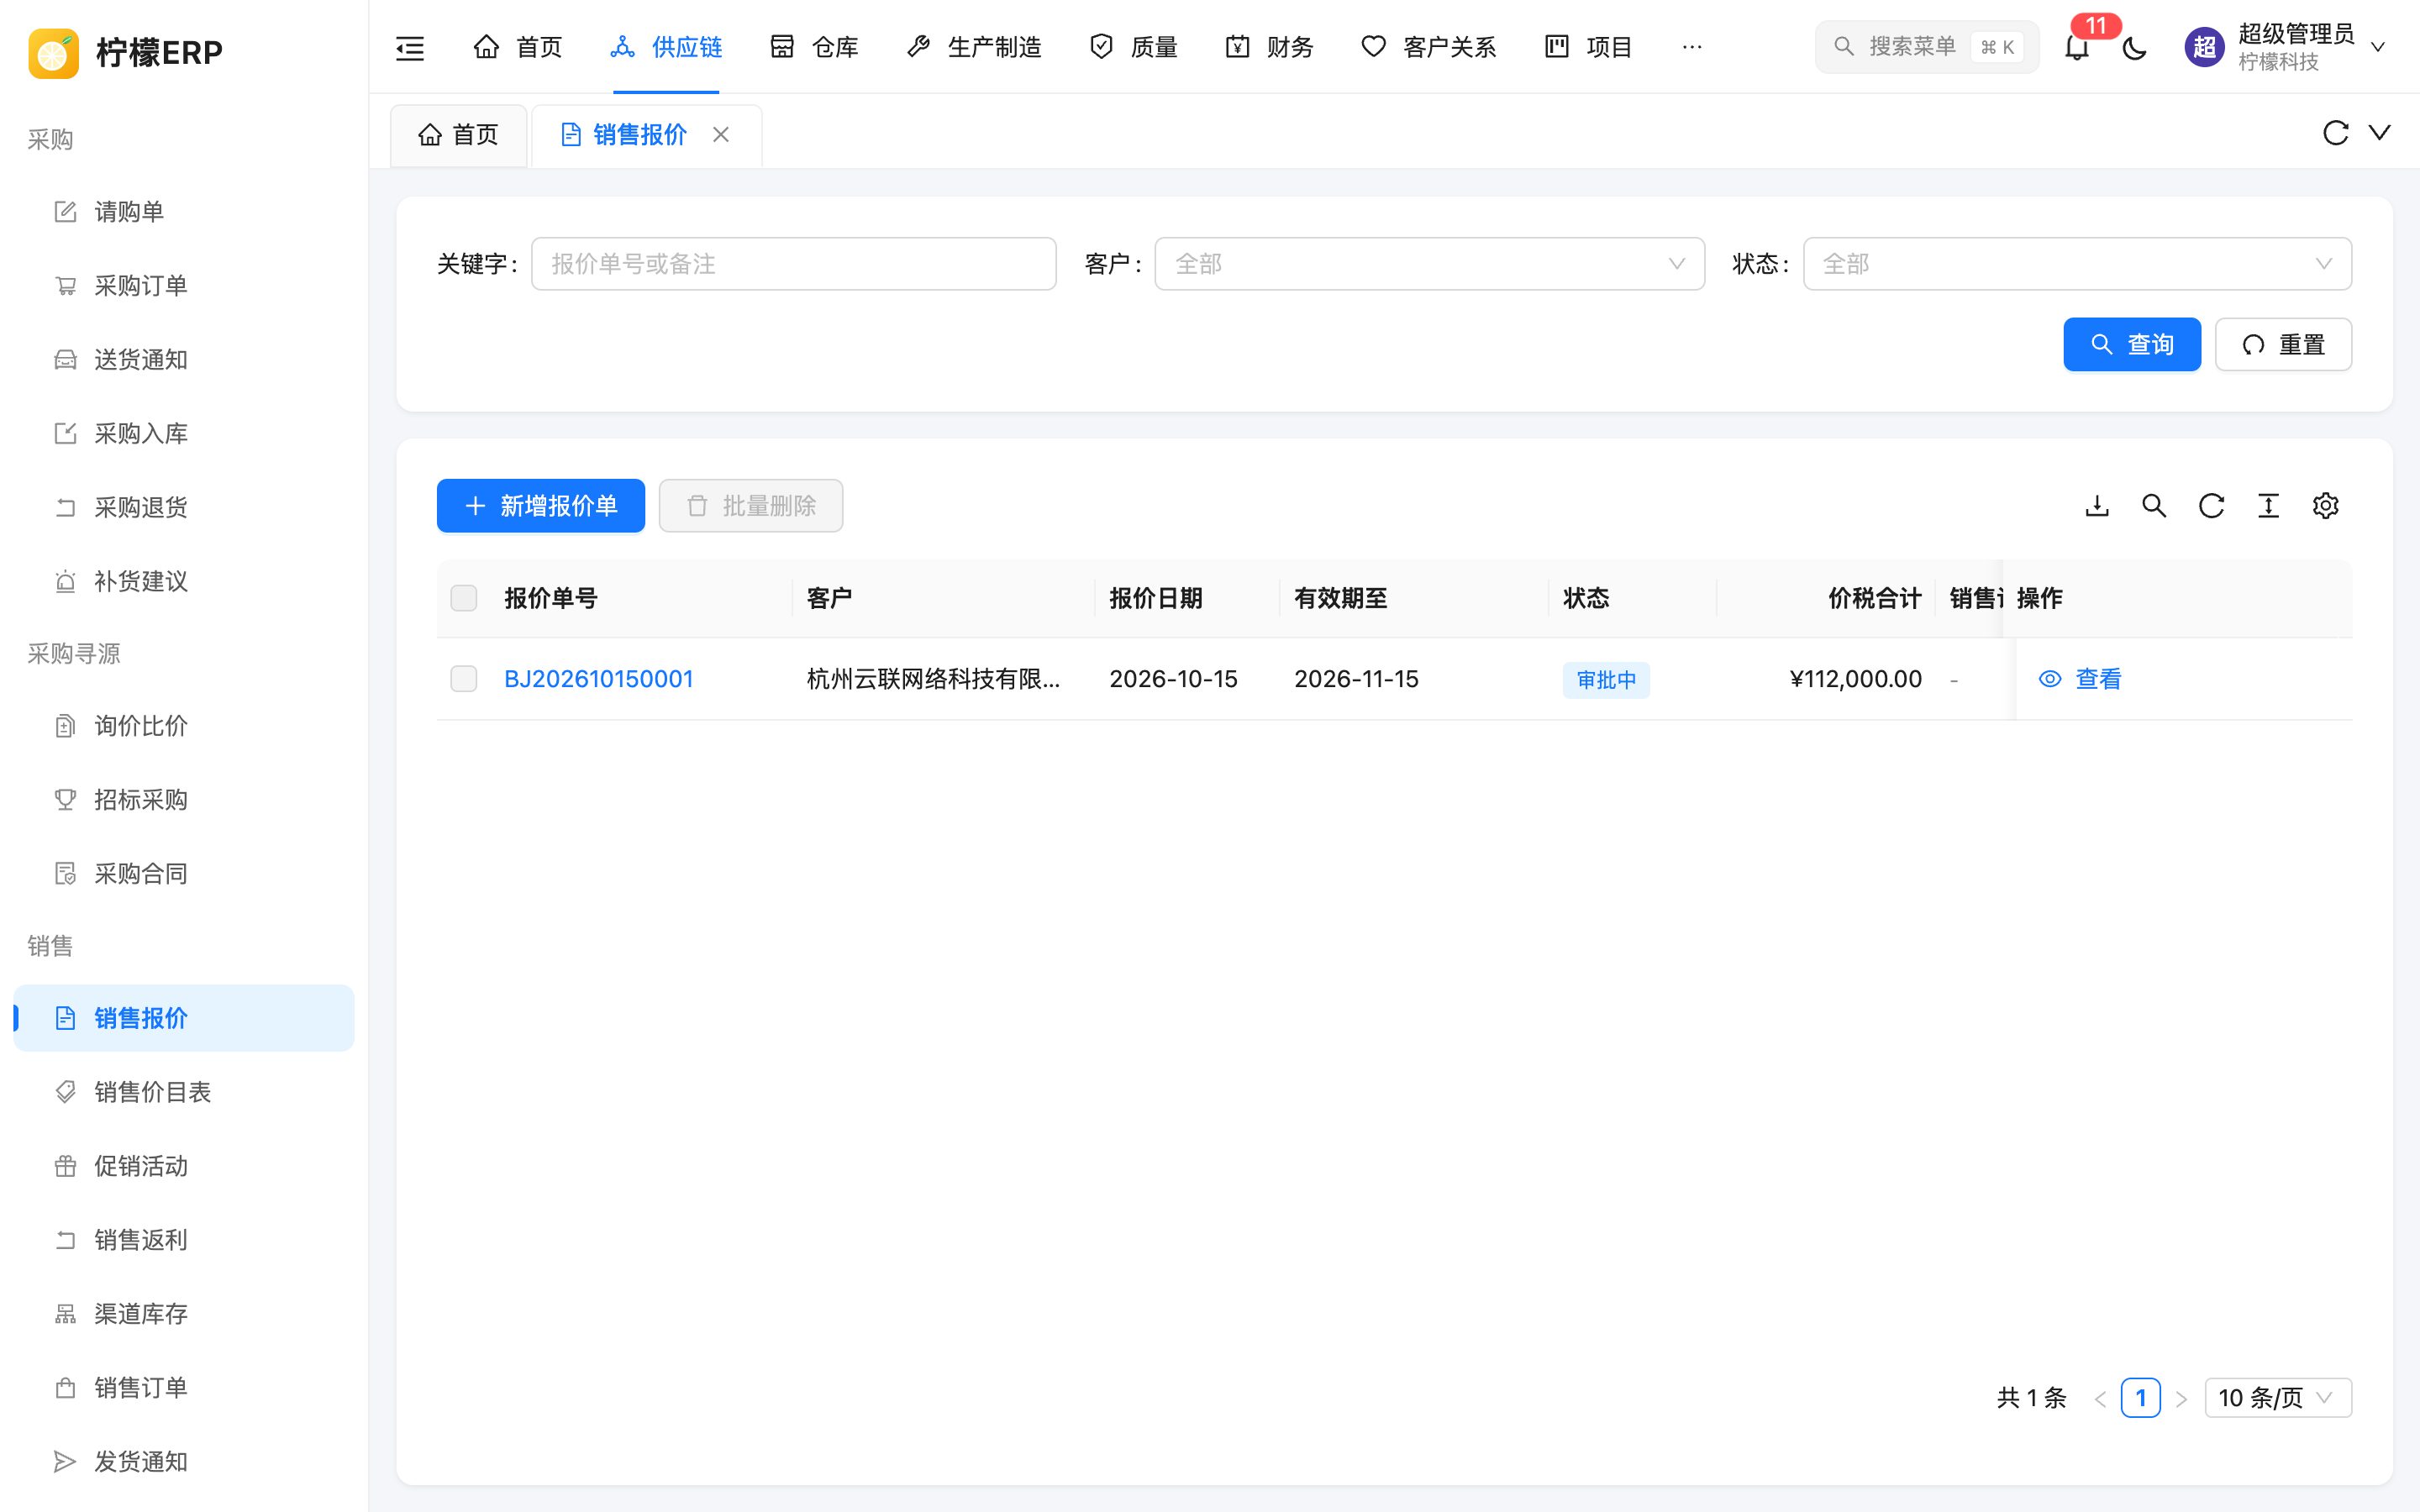The height and width of the screenshot is (1512, 2420).
Task: Click the 查询 search button
Action: 2132,345
